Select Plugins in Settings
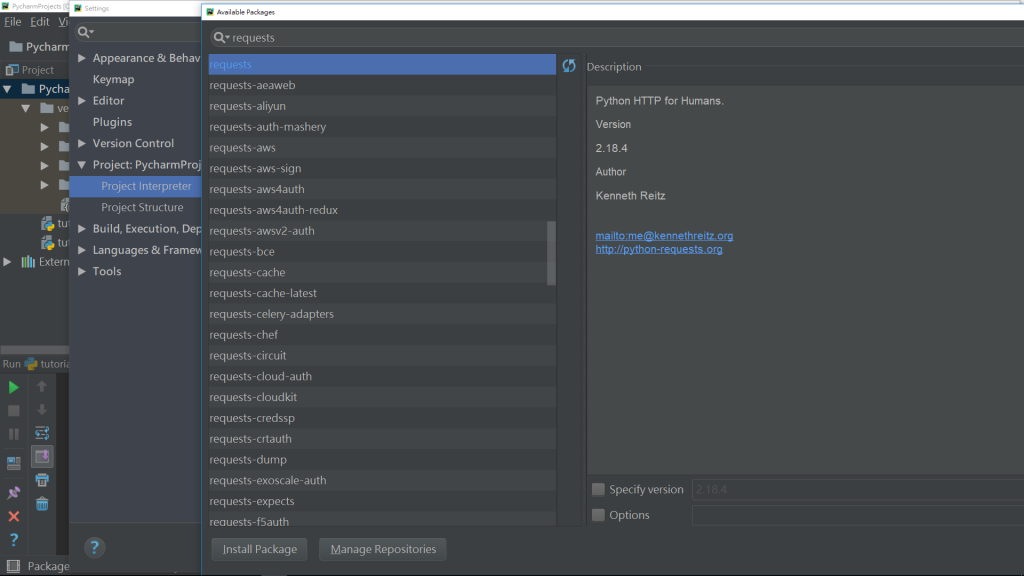 pyautogui.click(x=112, y=121)
